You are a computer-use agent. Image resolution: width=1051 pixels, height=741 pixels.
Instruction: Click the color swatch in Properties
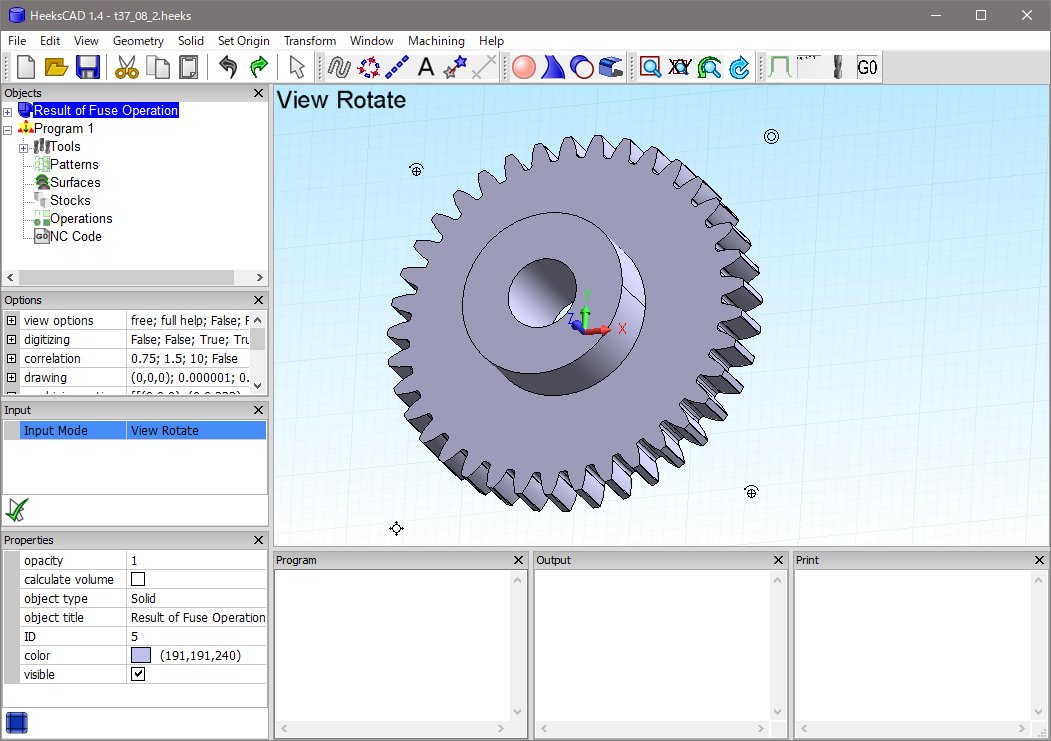tap(140, 655)
